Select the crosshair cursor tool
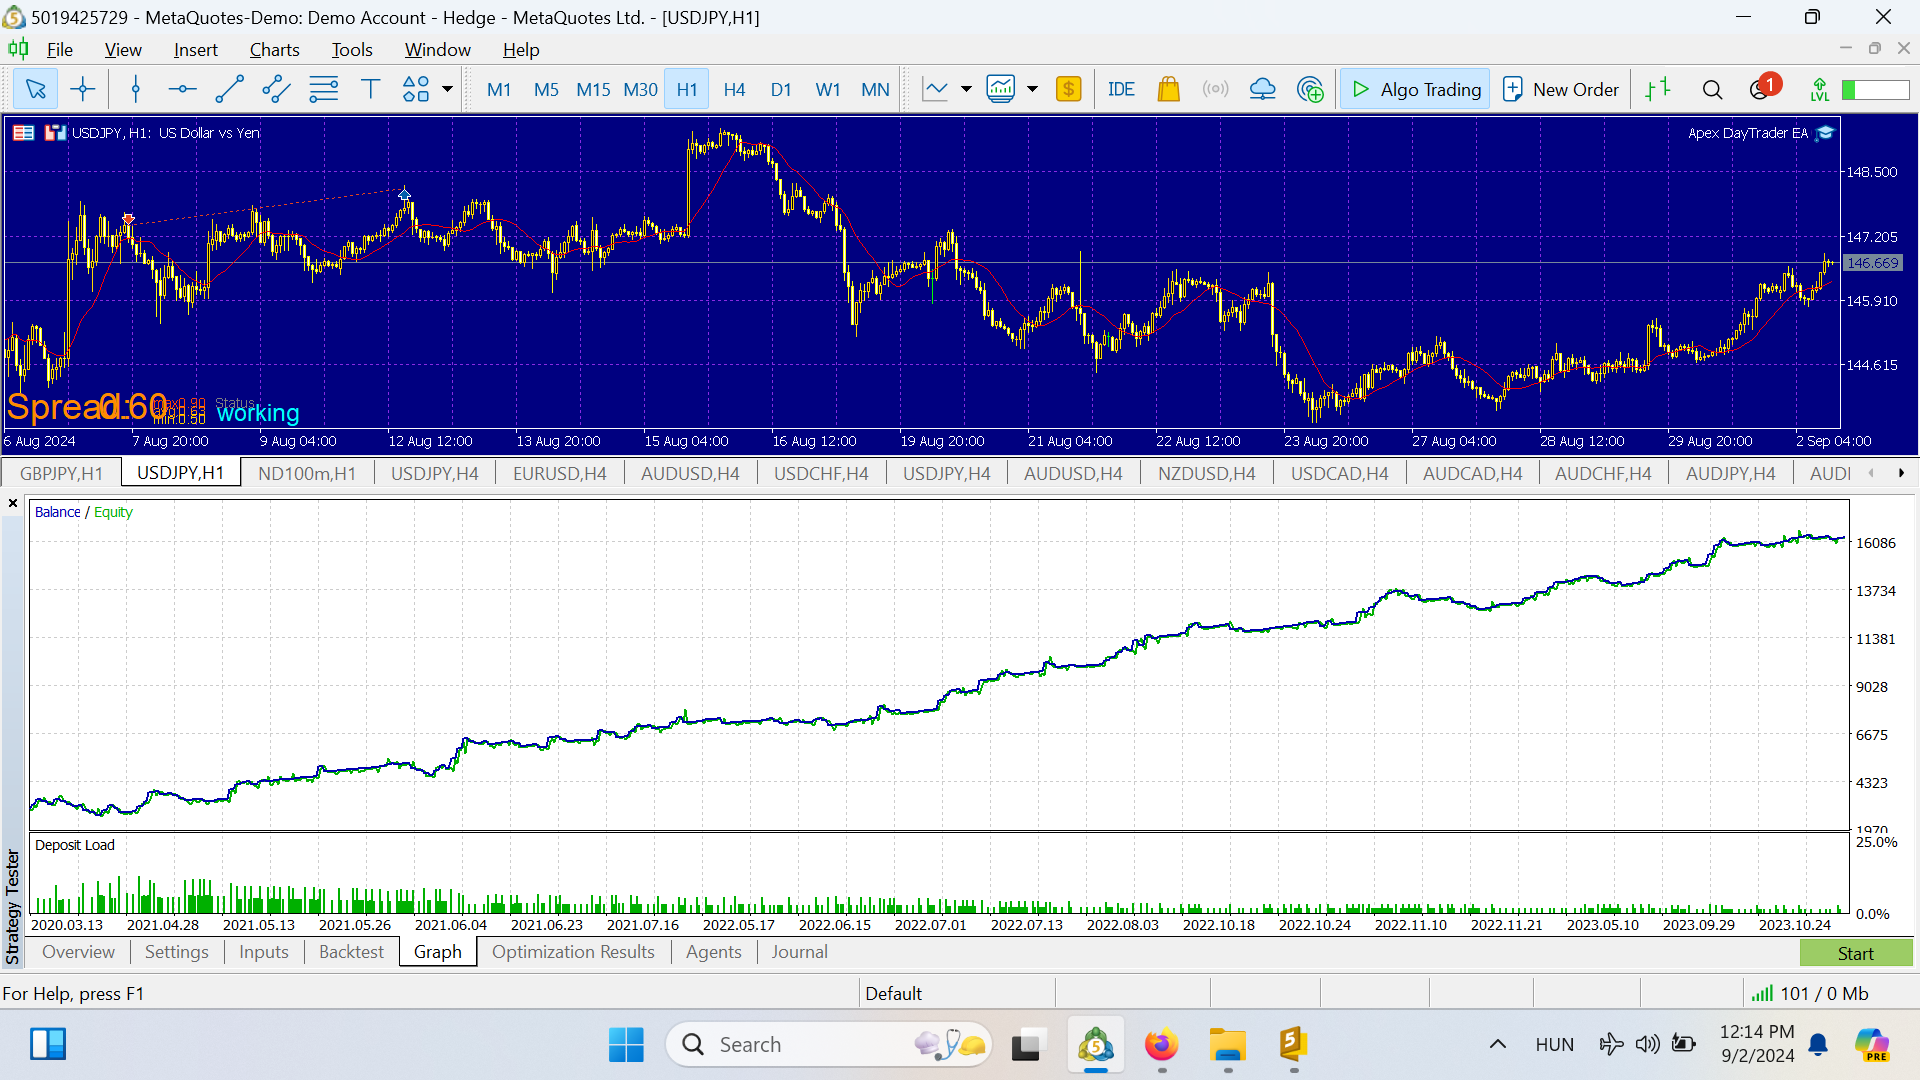The height and width of the screenshot is (1080, 1920). click(x=83, y=90)
